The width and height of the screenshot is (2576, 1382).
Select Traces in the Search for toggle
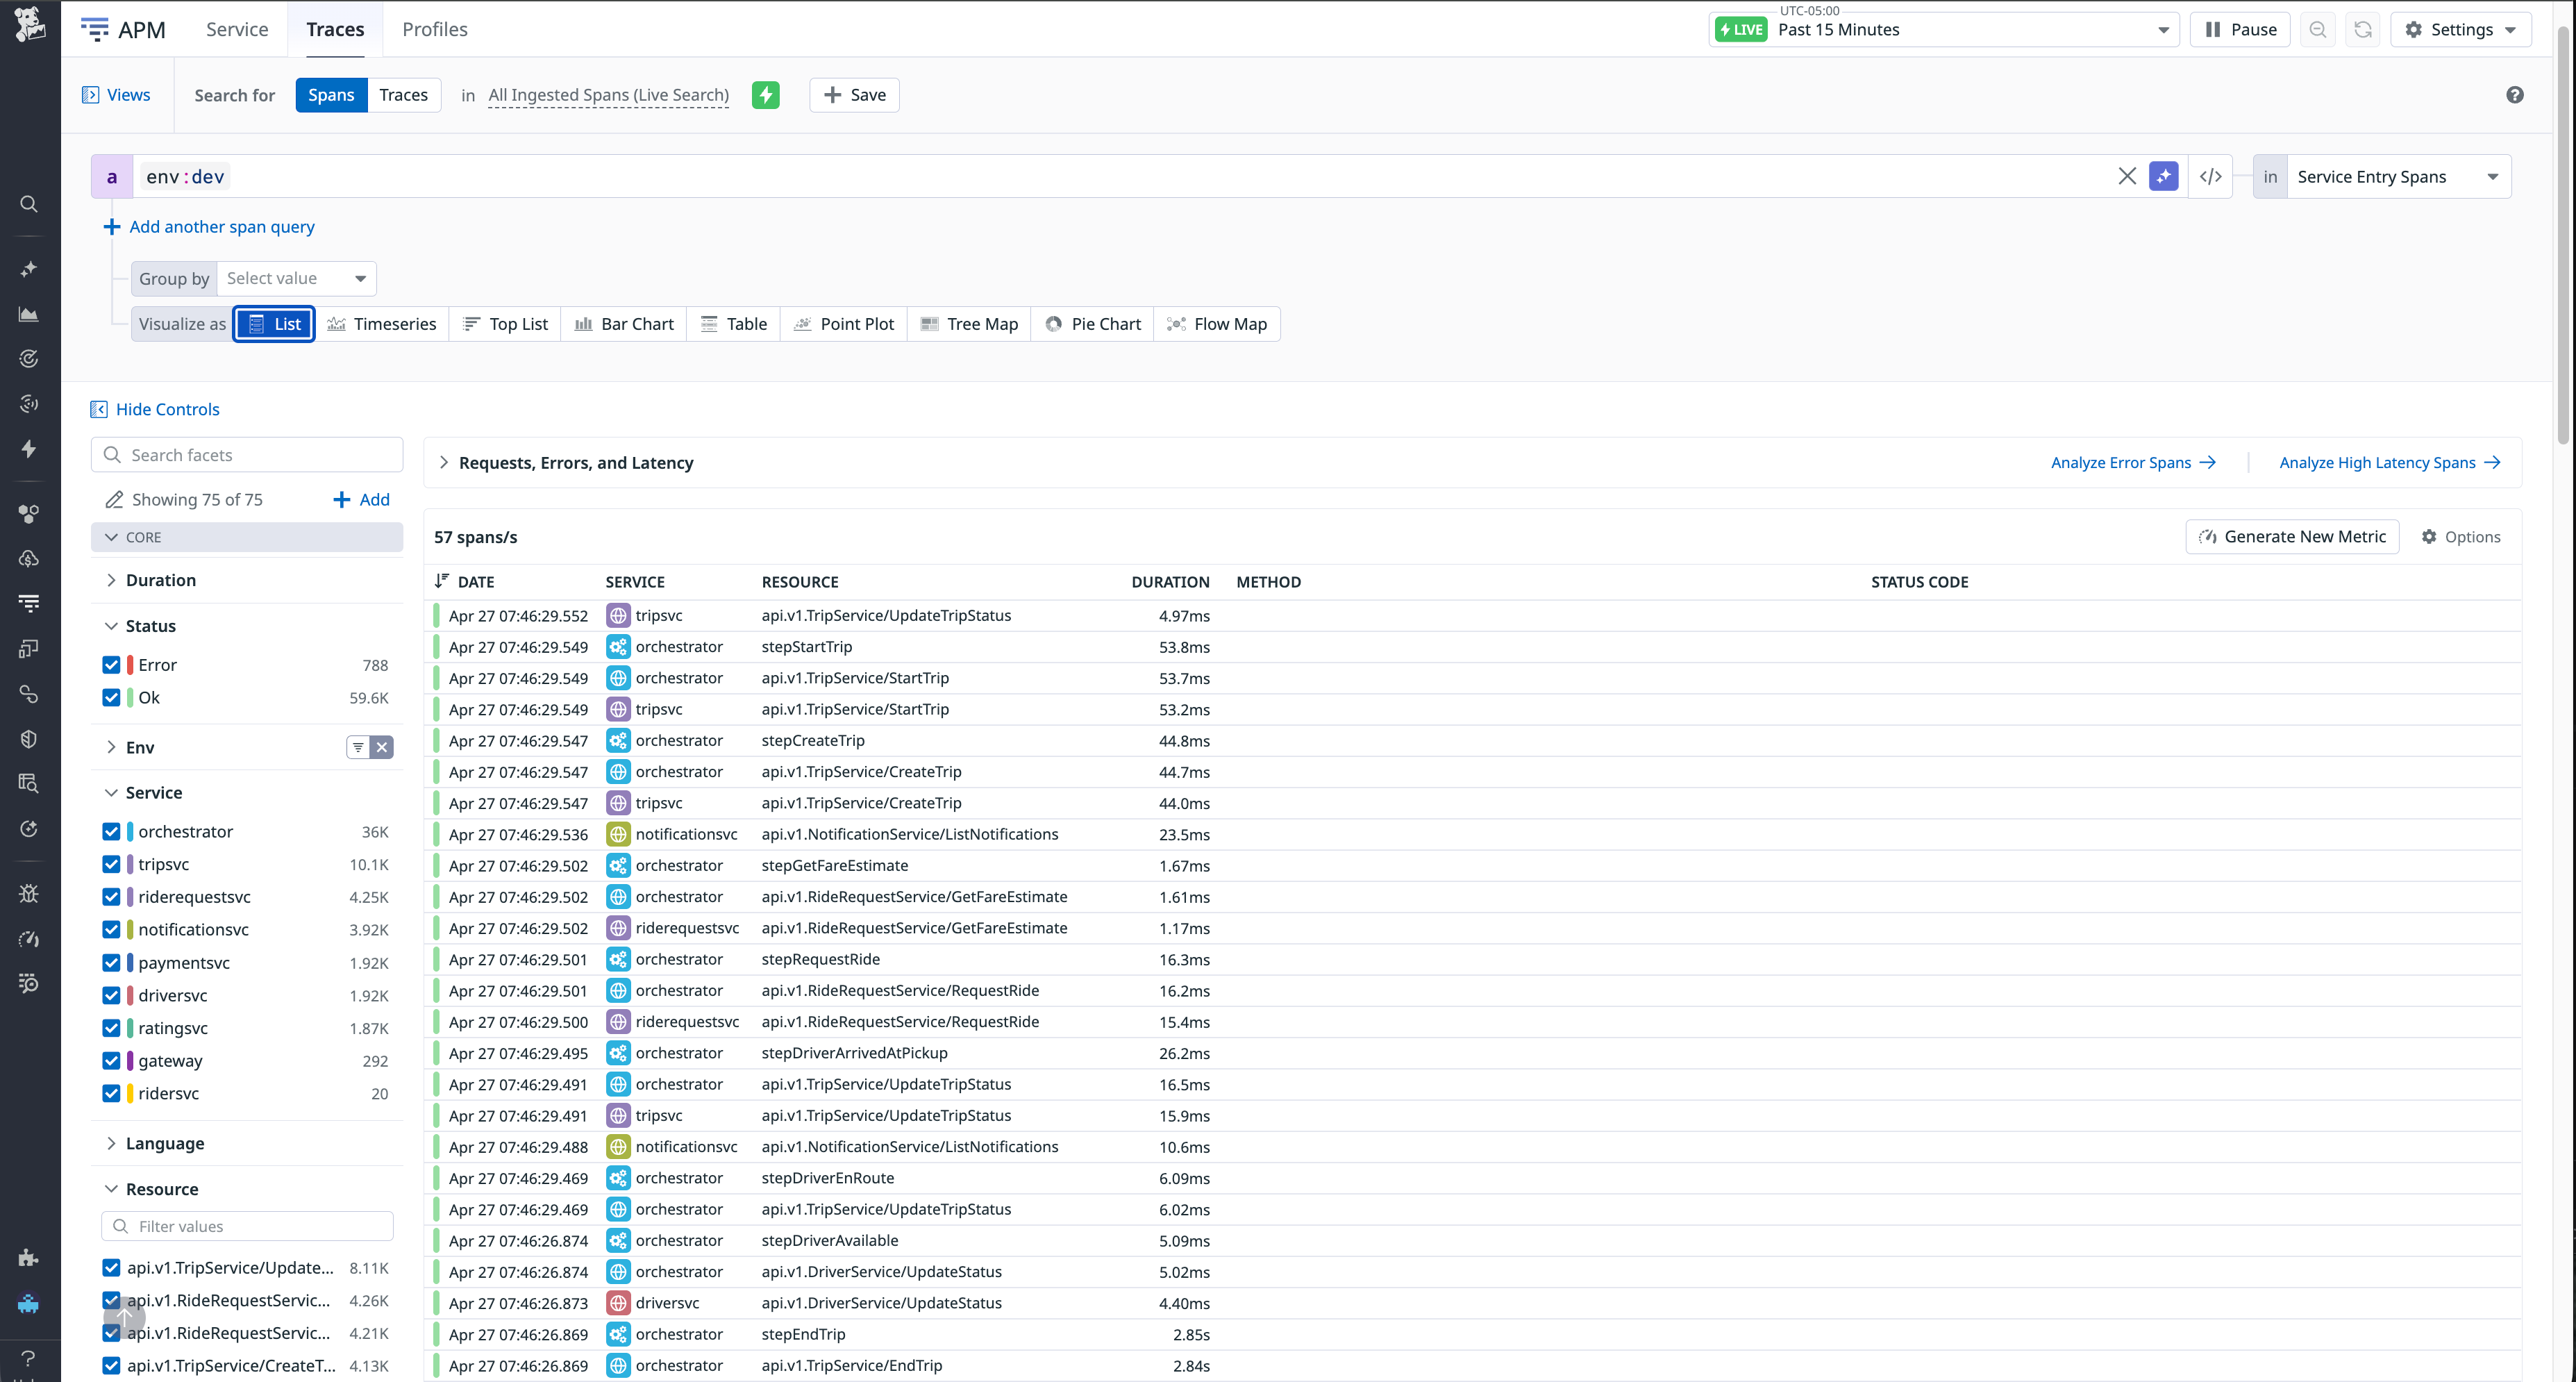tap(404, 95)
